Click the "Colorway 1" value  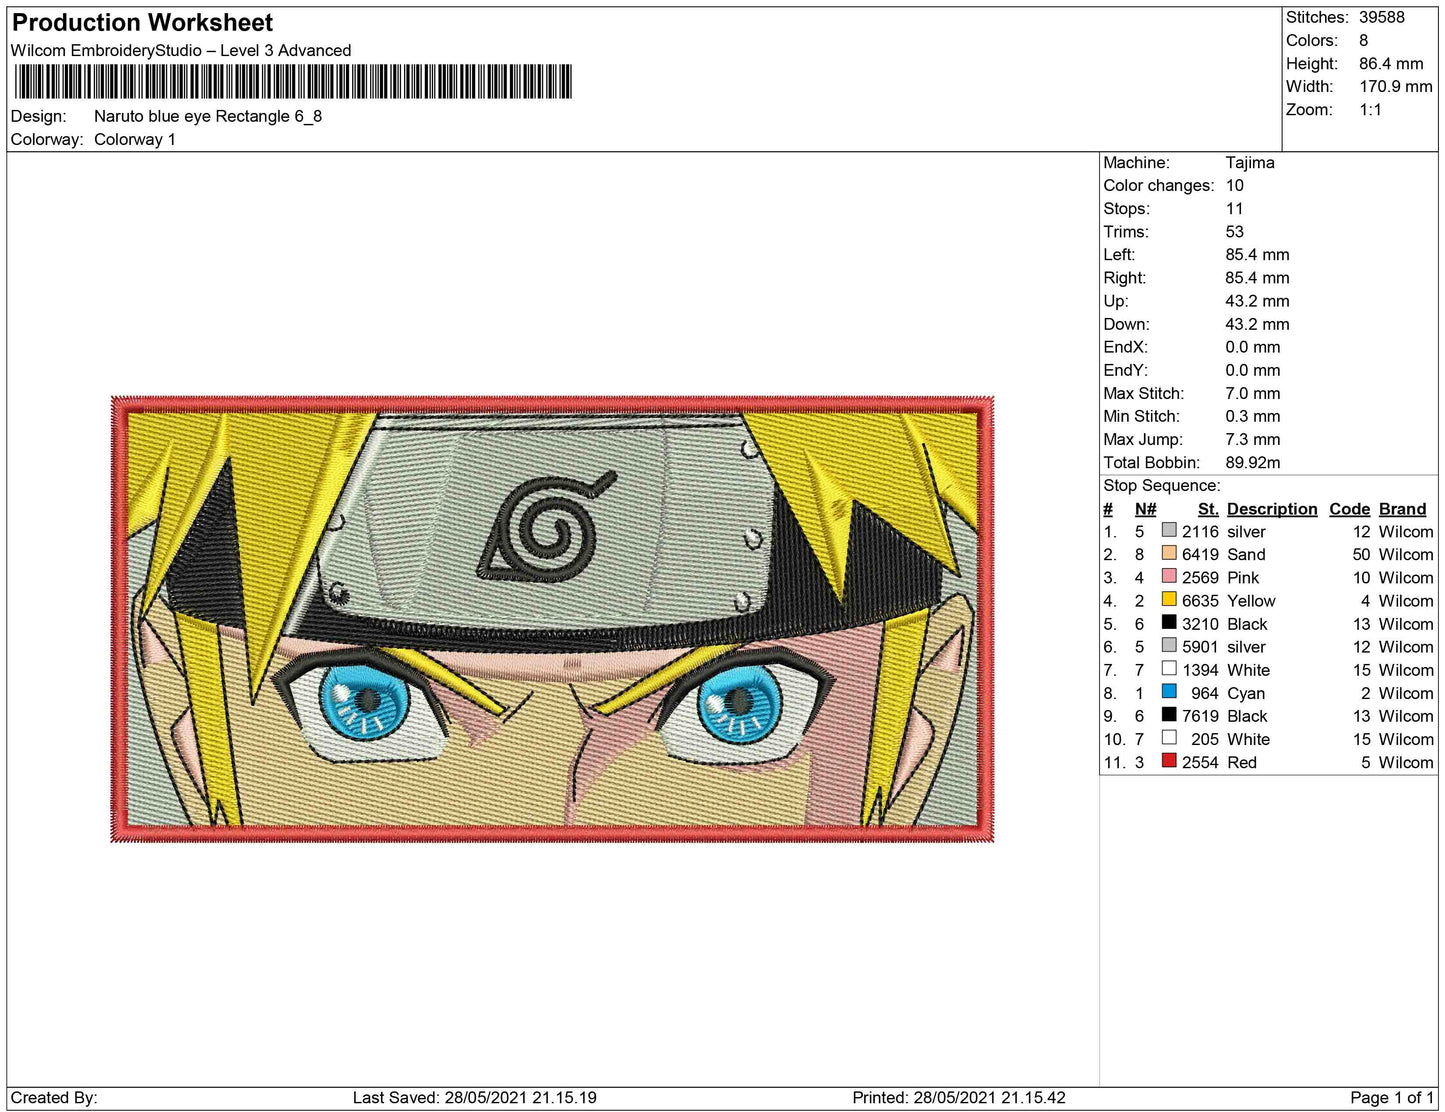(x=135, y=139)
